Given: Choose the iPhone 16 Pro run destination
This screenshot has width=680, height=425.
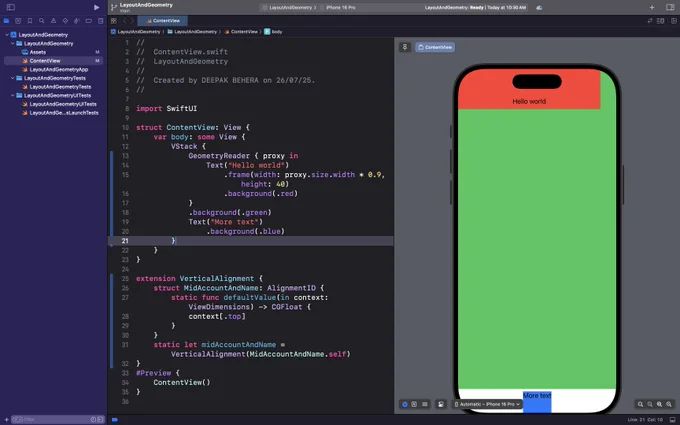Looking at the screenshot, I should (x=337, y=7).
